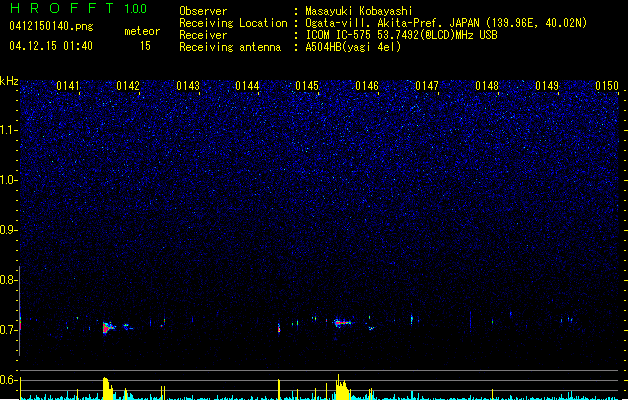Click the 1.1 kHz axis label

click(x=8, y=130)
